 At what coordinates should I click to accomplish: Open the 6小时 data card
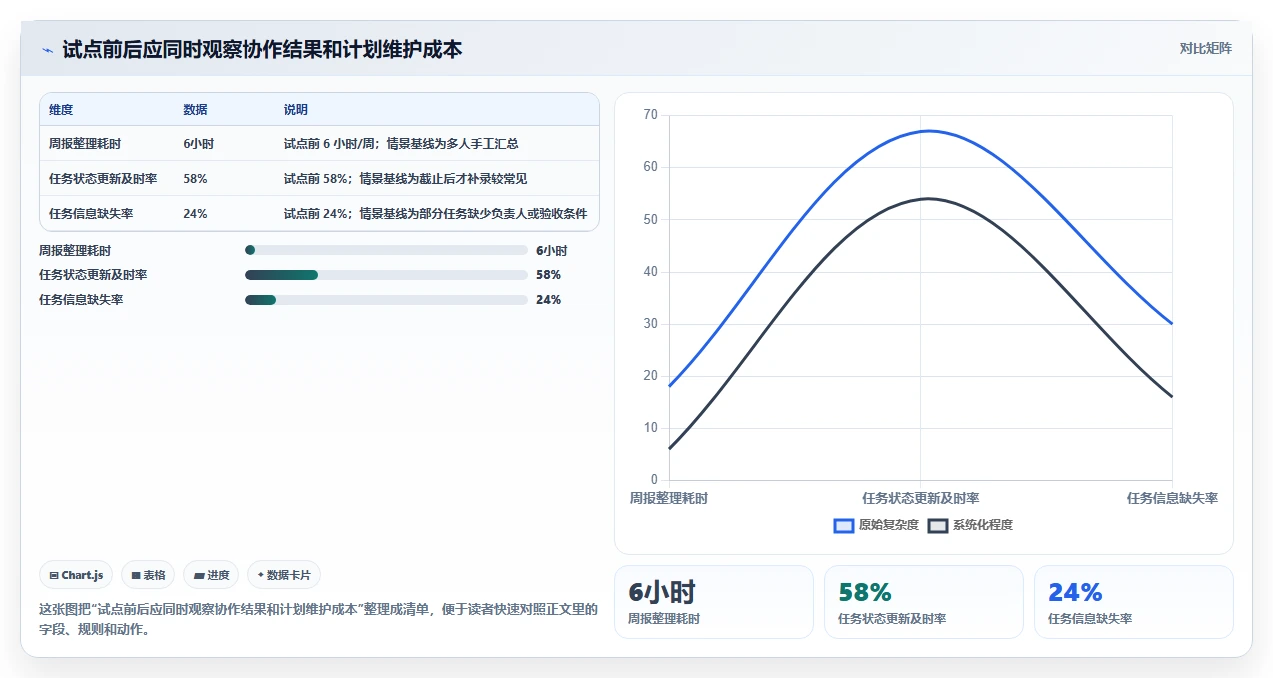tap(714, 602)
